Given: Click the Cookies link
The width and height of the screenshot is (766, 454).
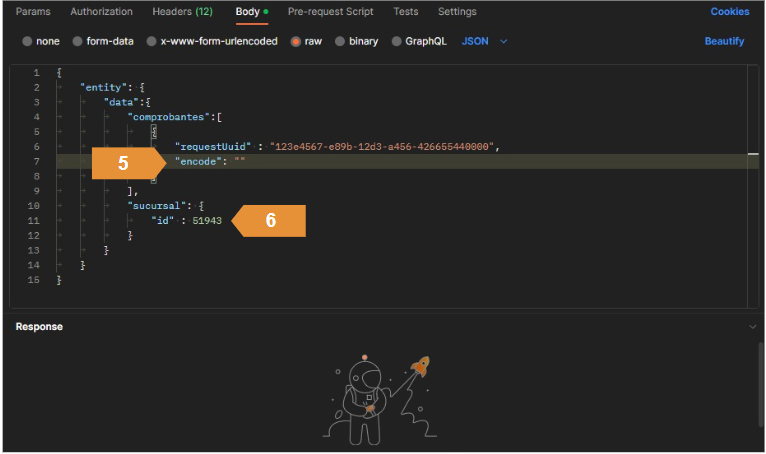Looking at the screenshot, I should (729, 12).
